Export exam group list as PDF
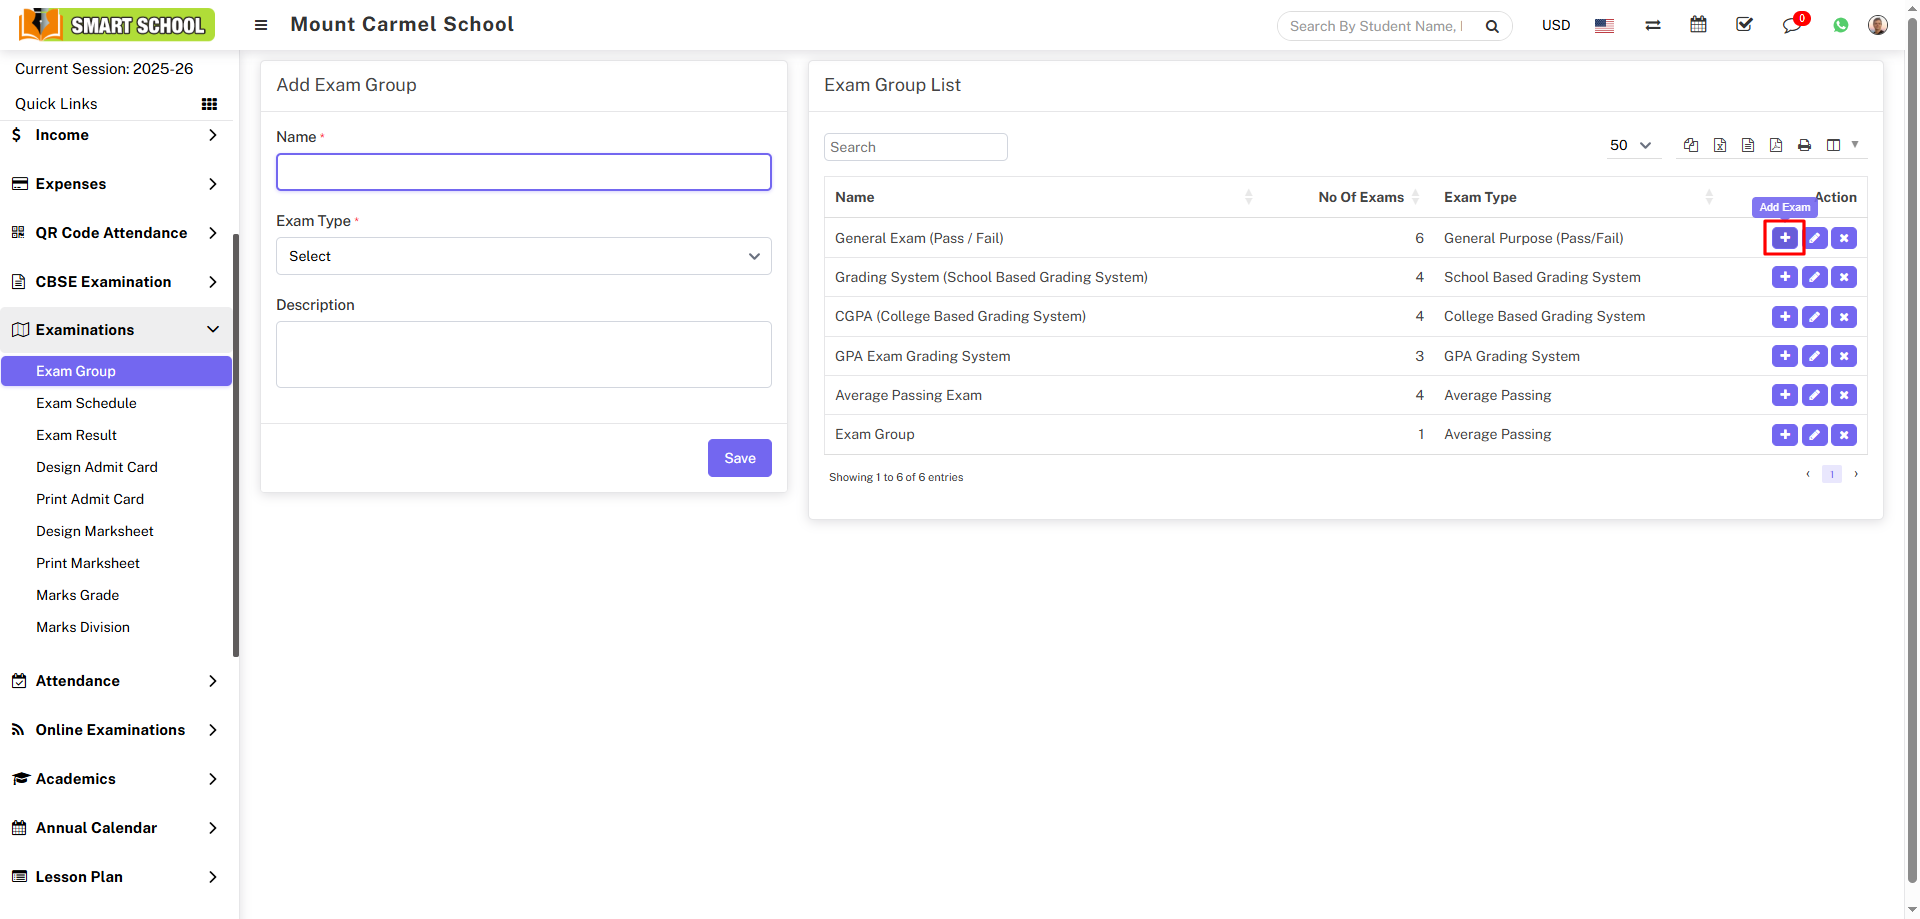 click(1776, 145)
